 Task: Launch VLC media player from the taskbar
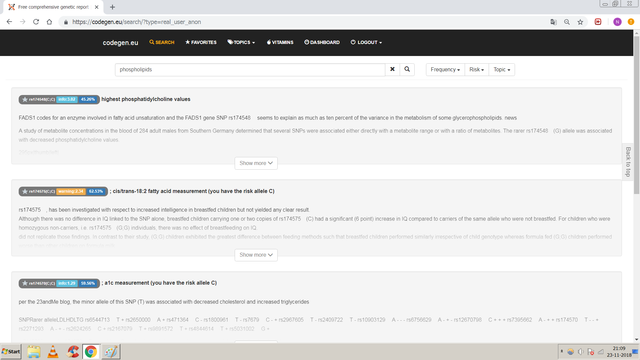pyautogui.click(x=53, y=351)
